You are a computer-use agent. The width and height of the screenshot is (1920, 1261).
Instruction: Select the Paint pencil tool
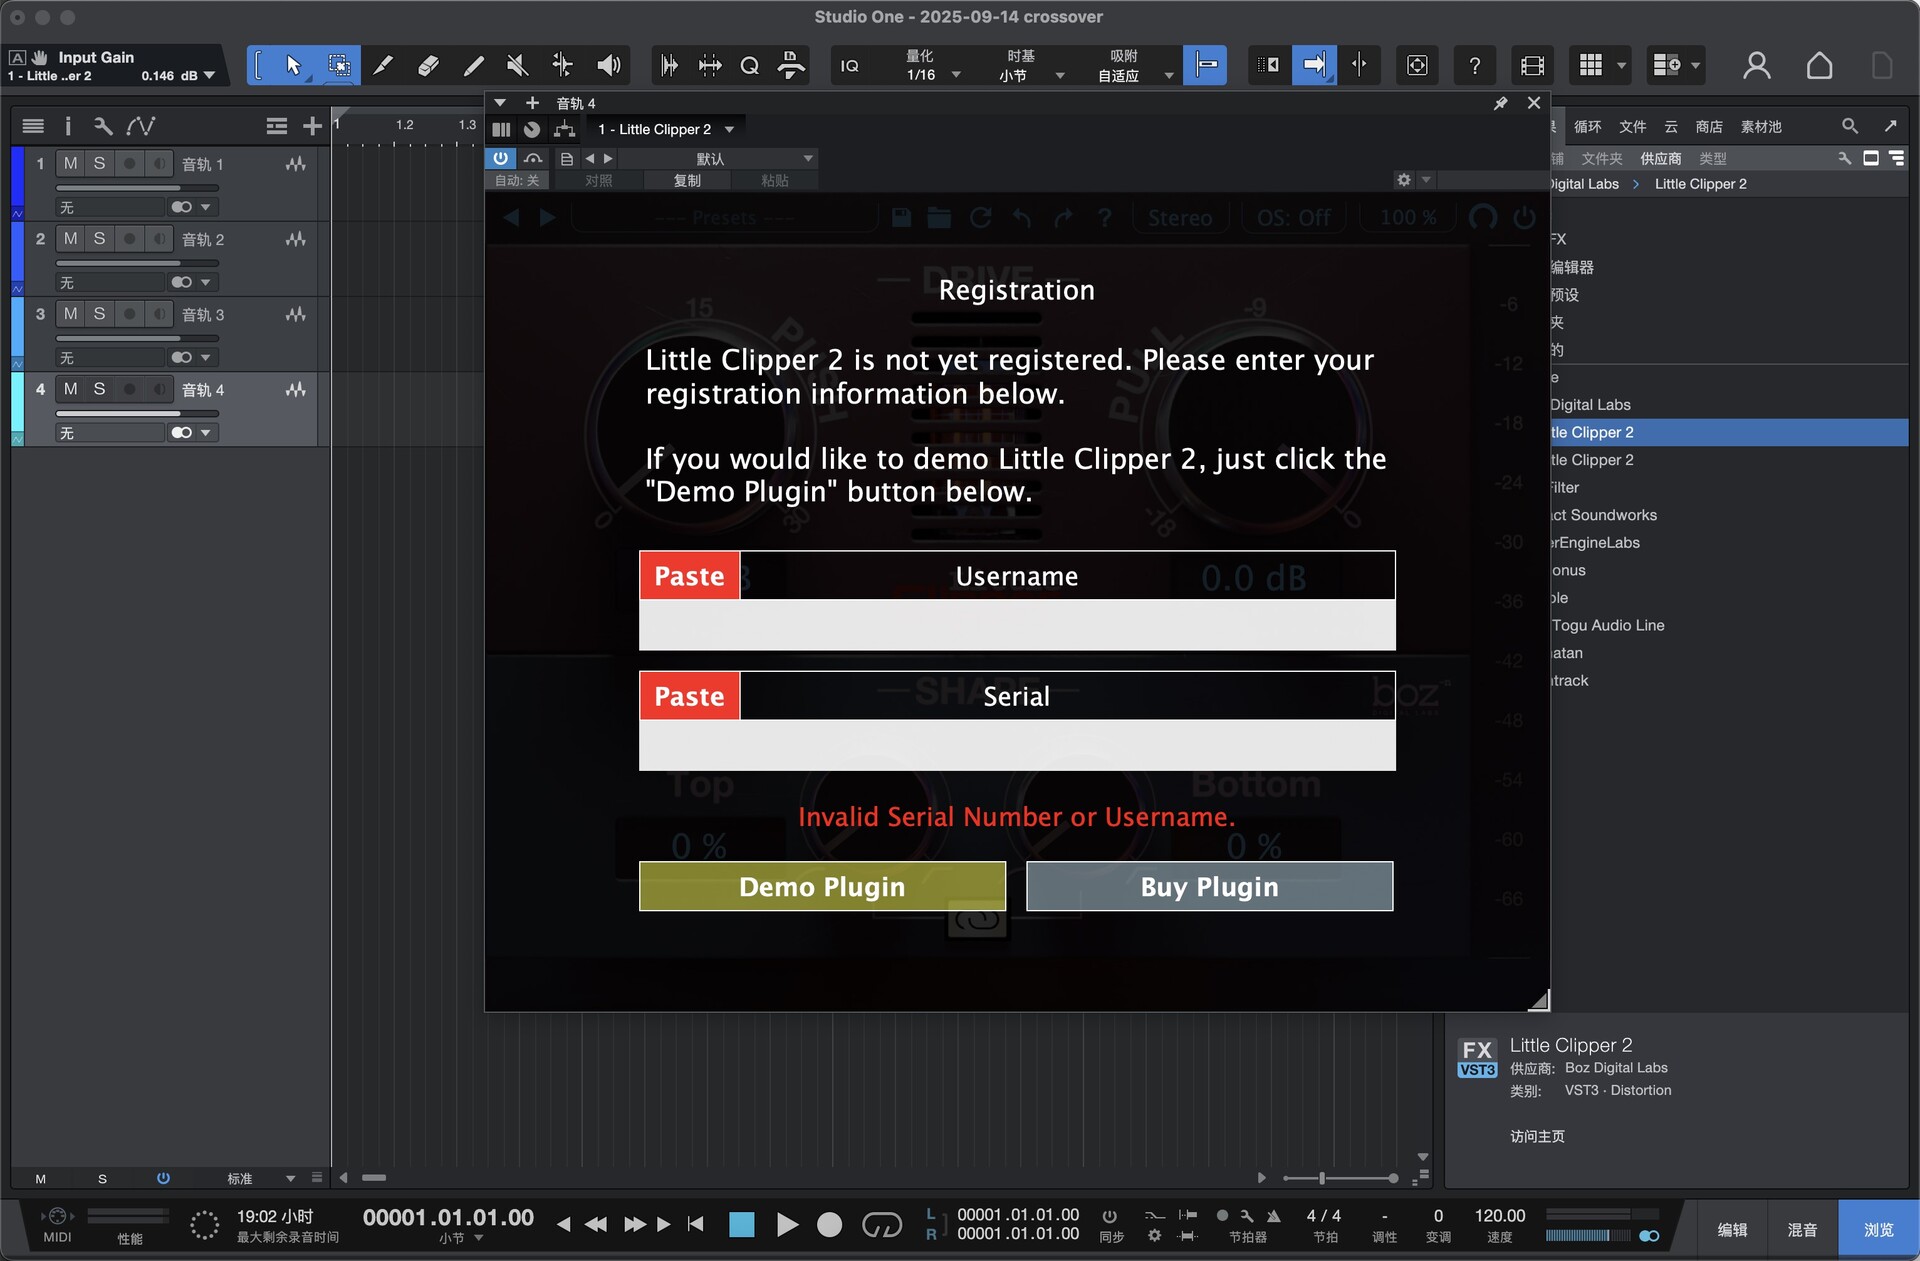click(473, 66)
